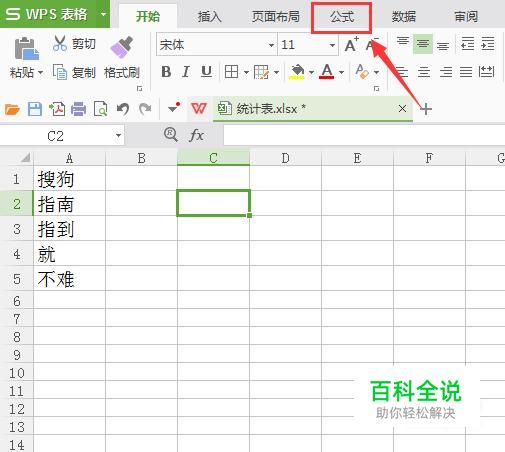
Task: Open the 公式 tab
Action: pos(342,17)
